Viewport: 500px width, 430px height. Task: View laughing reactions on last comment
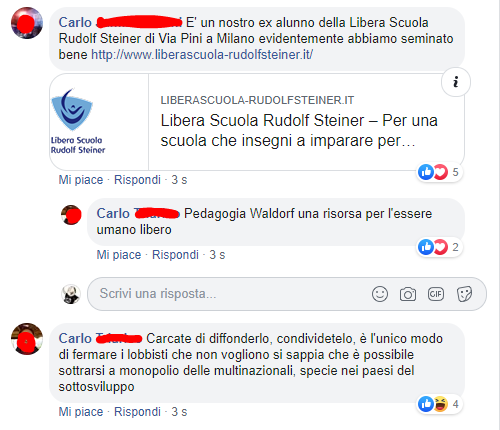pos(439,404)
